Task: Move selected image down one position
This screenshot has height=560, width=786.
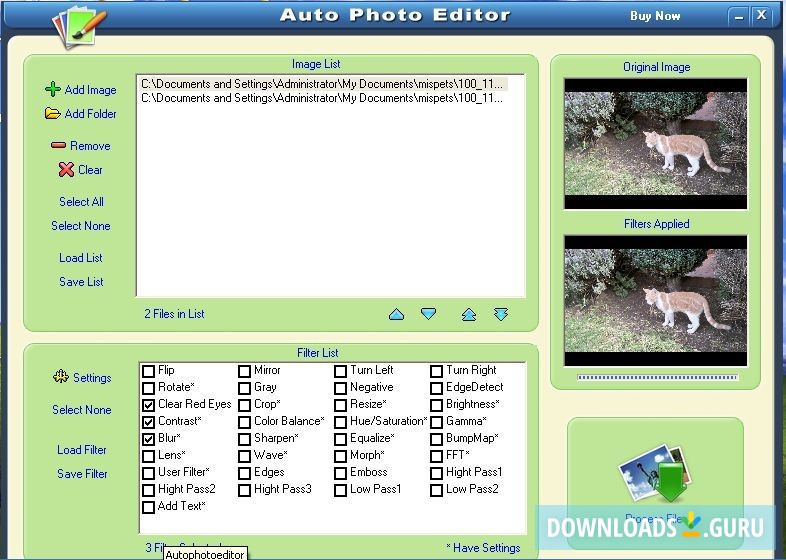Action: tap(429, 314)
